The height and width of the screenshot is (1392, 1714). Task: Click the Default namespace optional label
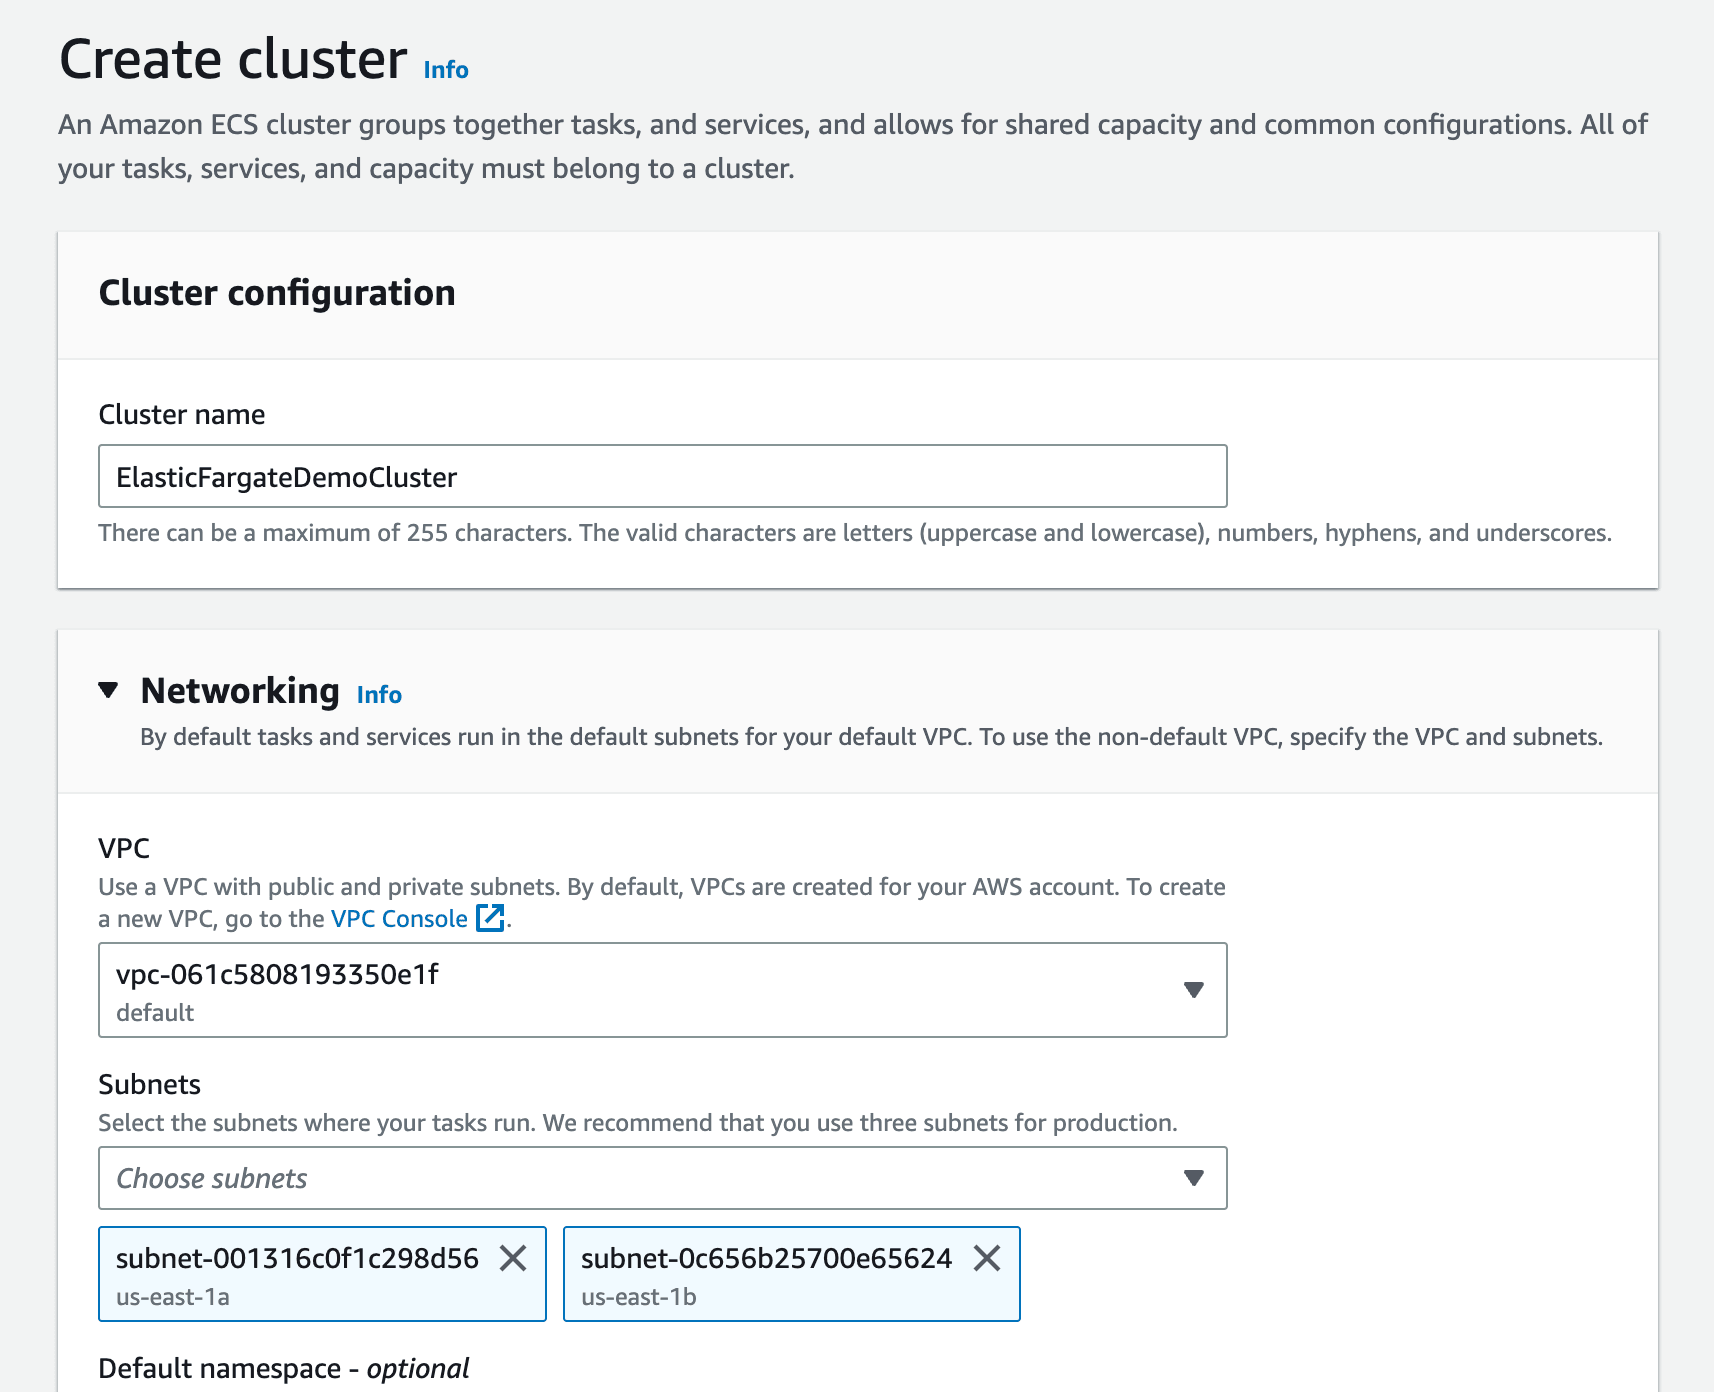[x=284, y=1368]
